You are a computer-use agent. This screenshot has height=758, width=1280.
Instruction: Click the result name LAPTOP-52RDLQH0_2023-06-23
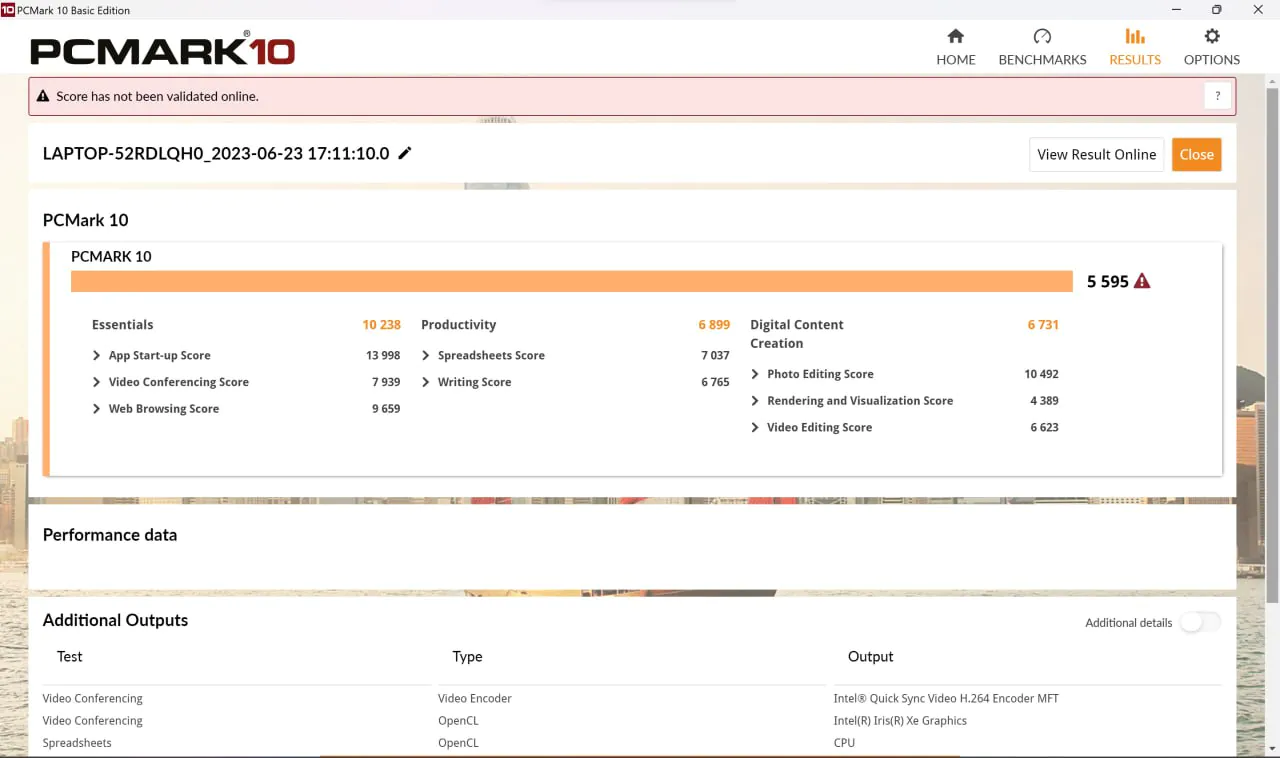tap(216, 154)
